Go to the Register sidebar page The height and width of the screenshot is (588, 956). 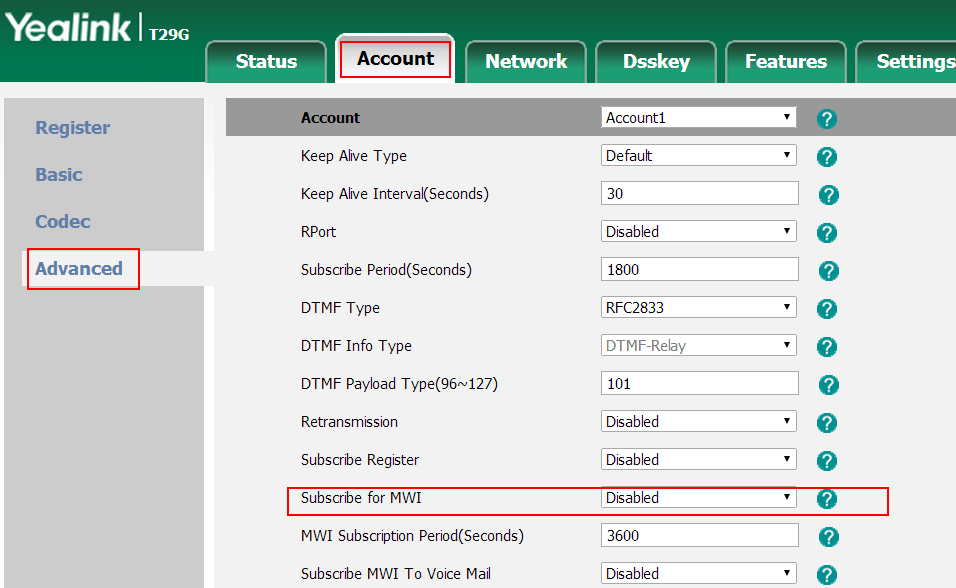73,128
